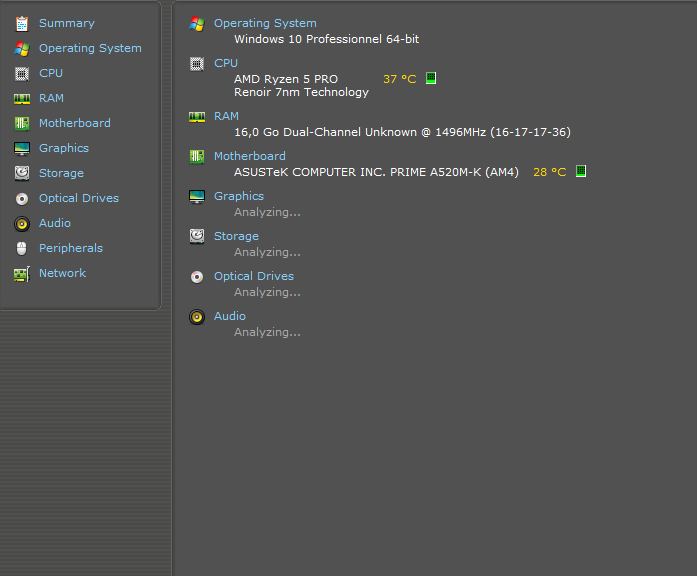Click the green motherboard temperature indicator
Screen dimensions: 697x576
point(581,171)
